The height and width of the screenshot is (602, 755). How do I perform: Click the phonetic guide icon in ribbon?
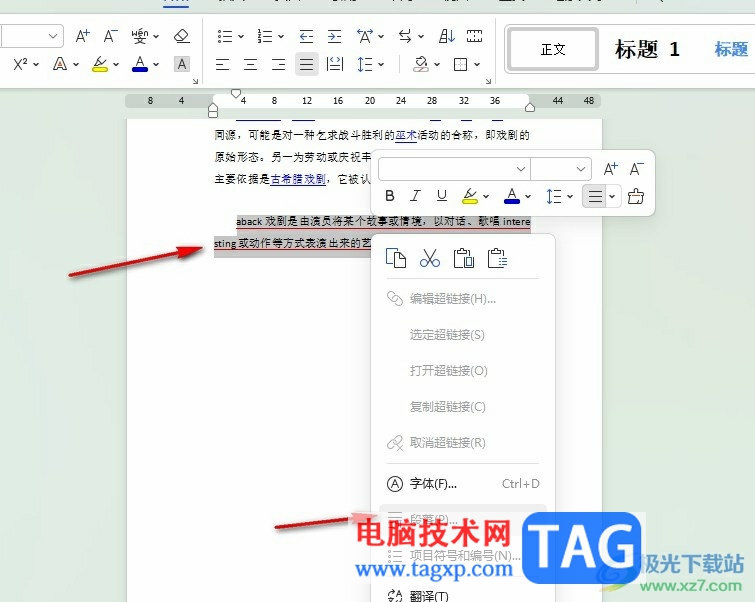tap(140, 36)
